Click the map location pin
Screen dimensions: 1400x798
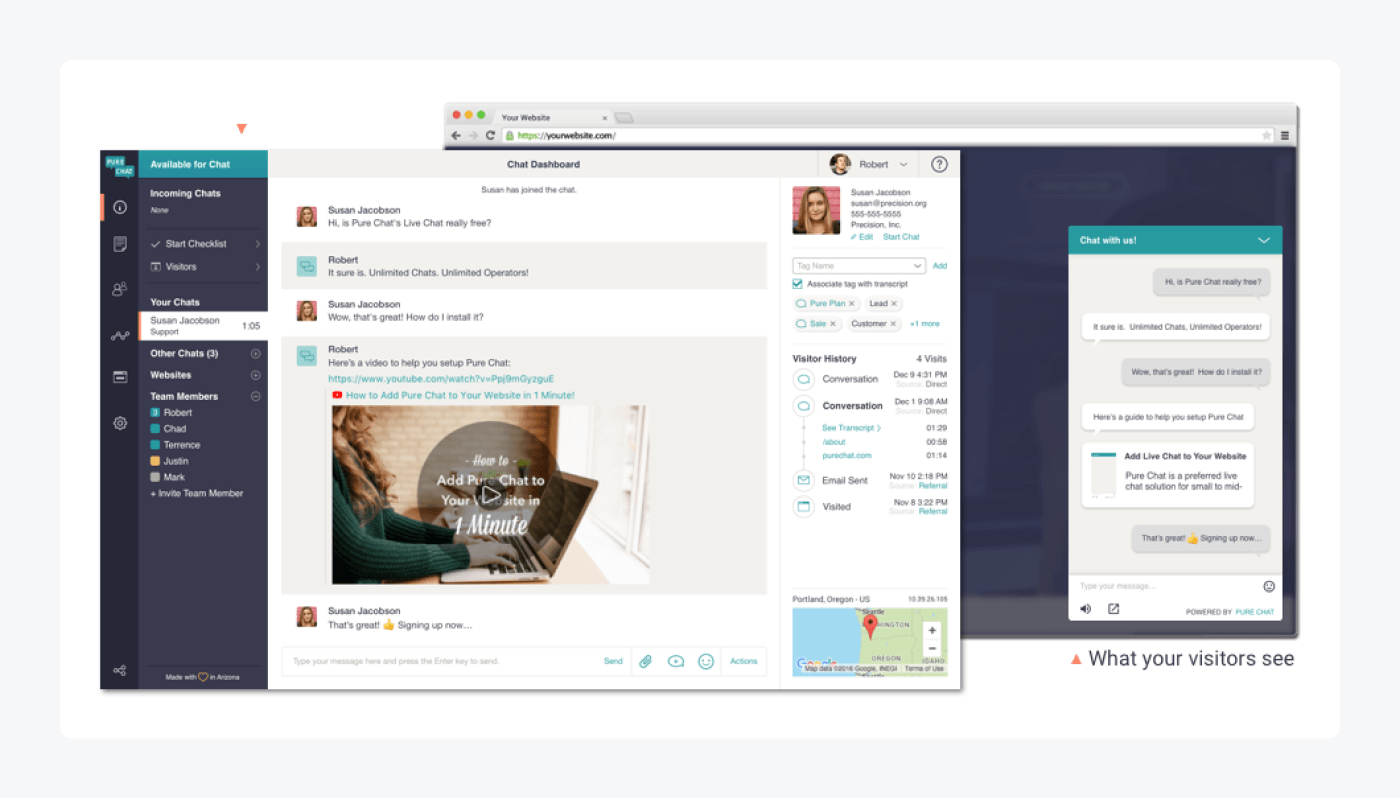coord(870,627)
